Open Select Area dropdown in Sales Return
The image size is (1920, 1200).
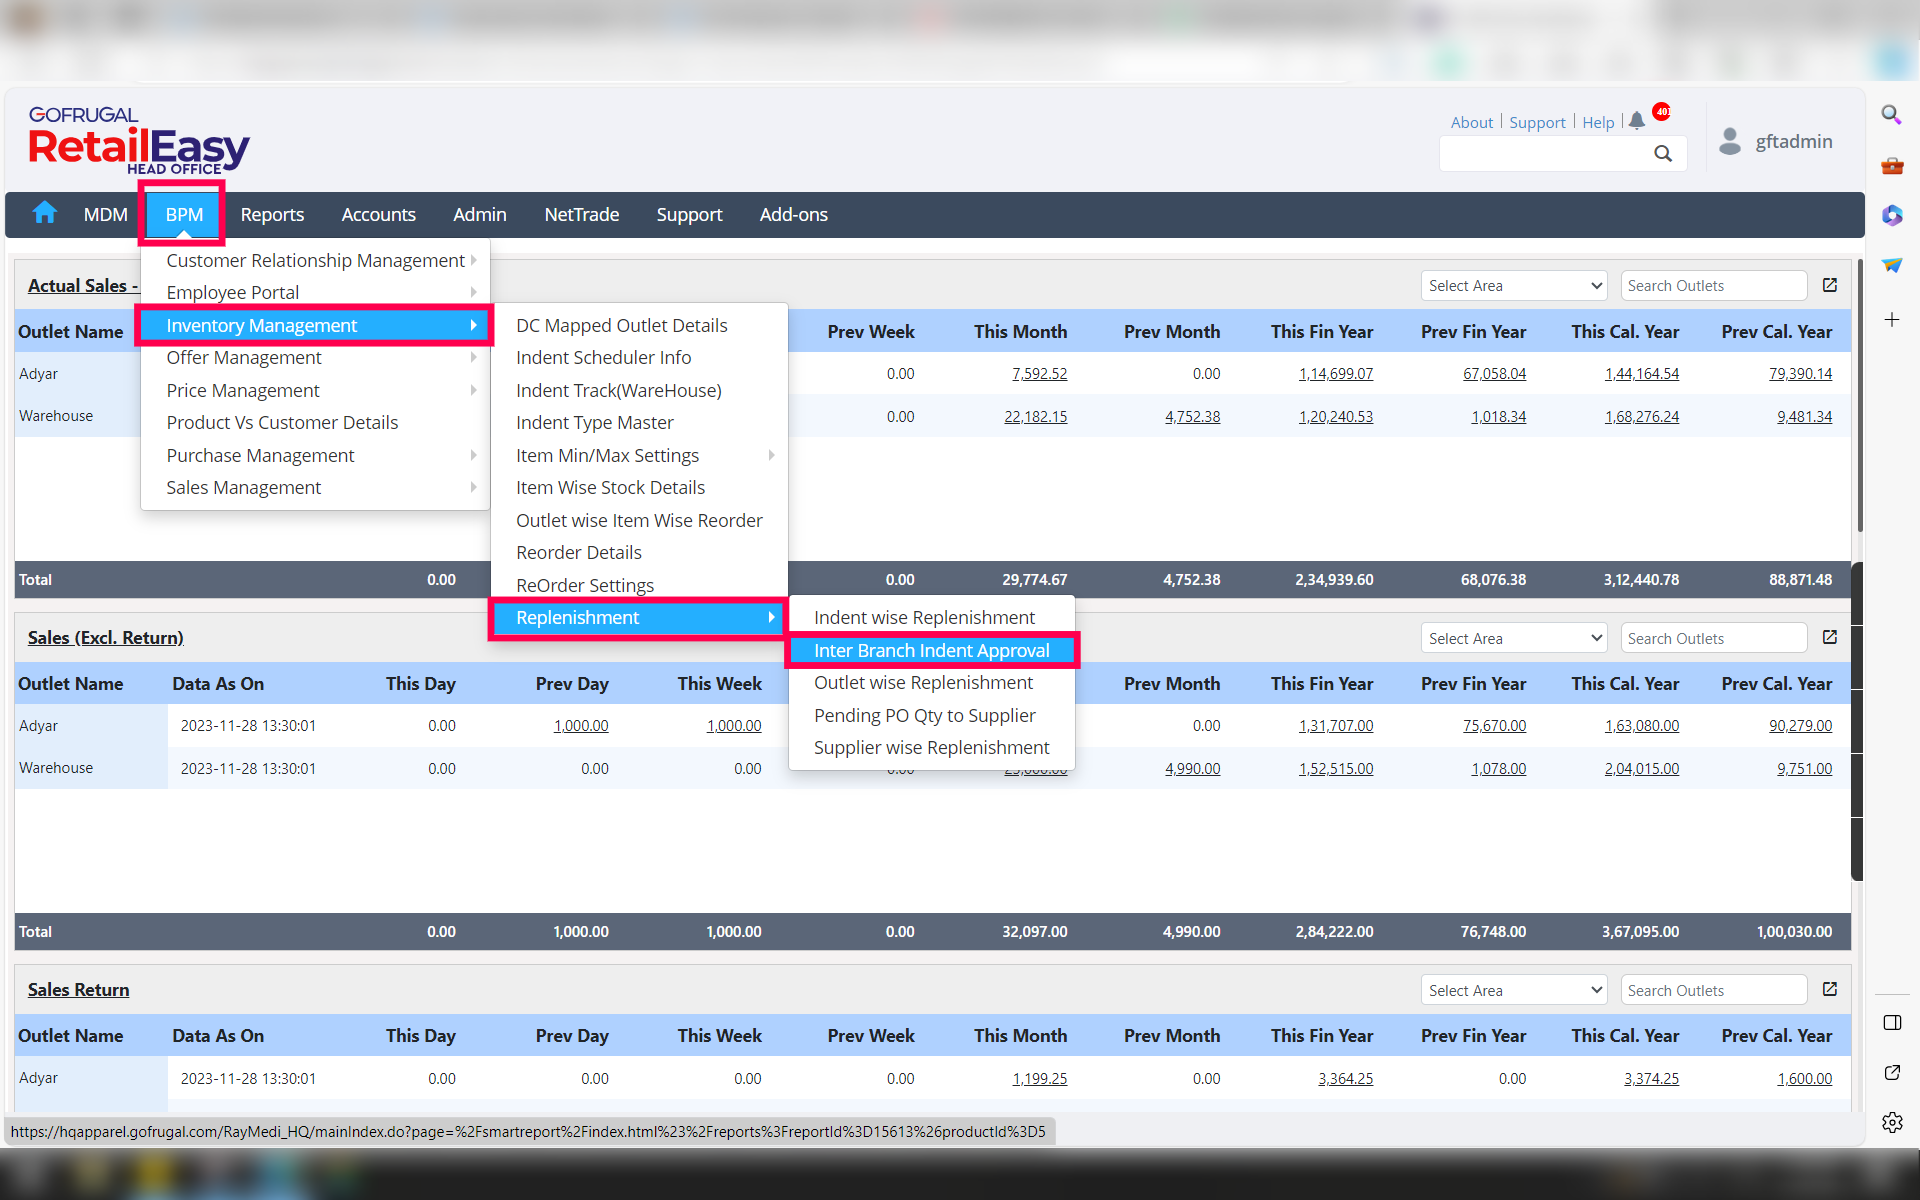1513,990
